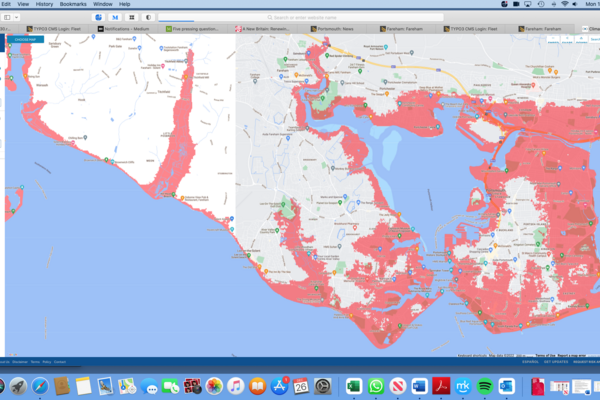Open Messages from the Dock

pyautogui.click(x=149, y=386)
